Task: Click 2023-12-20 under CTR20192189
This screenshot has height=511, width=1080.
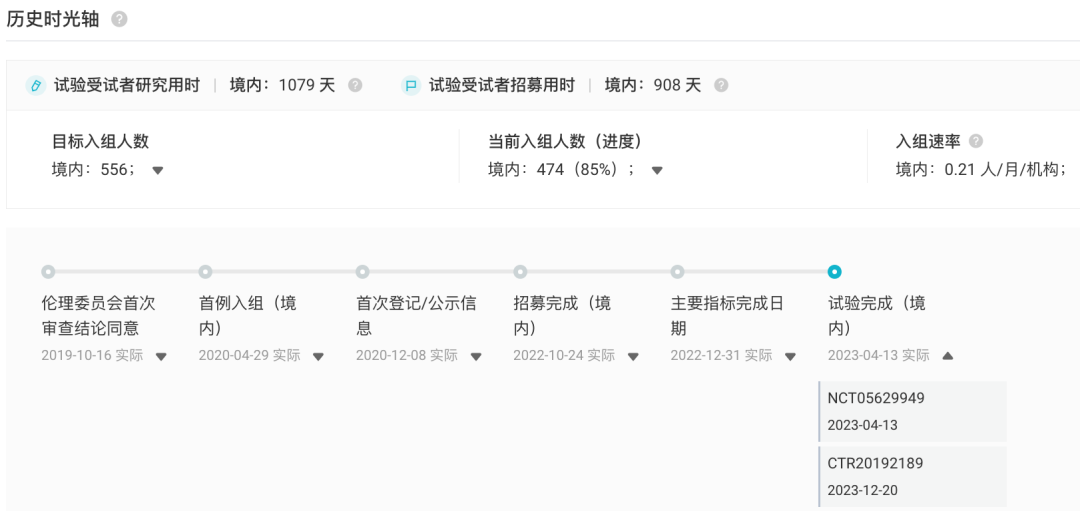Action: (x=862, y=491)
